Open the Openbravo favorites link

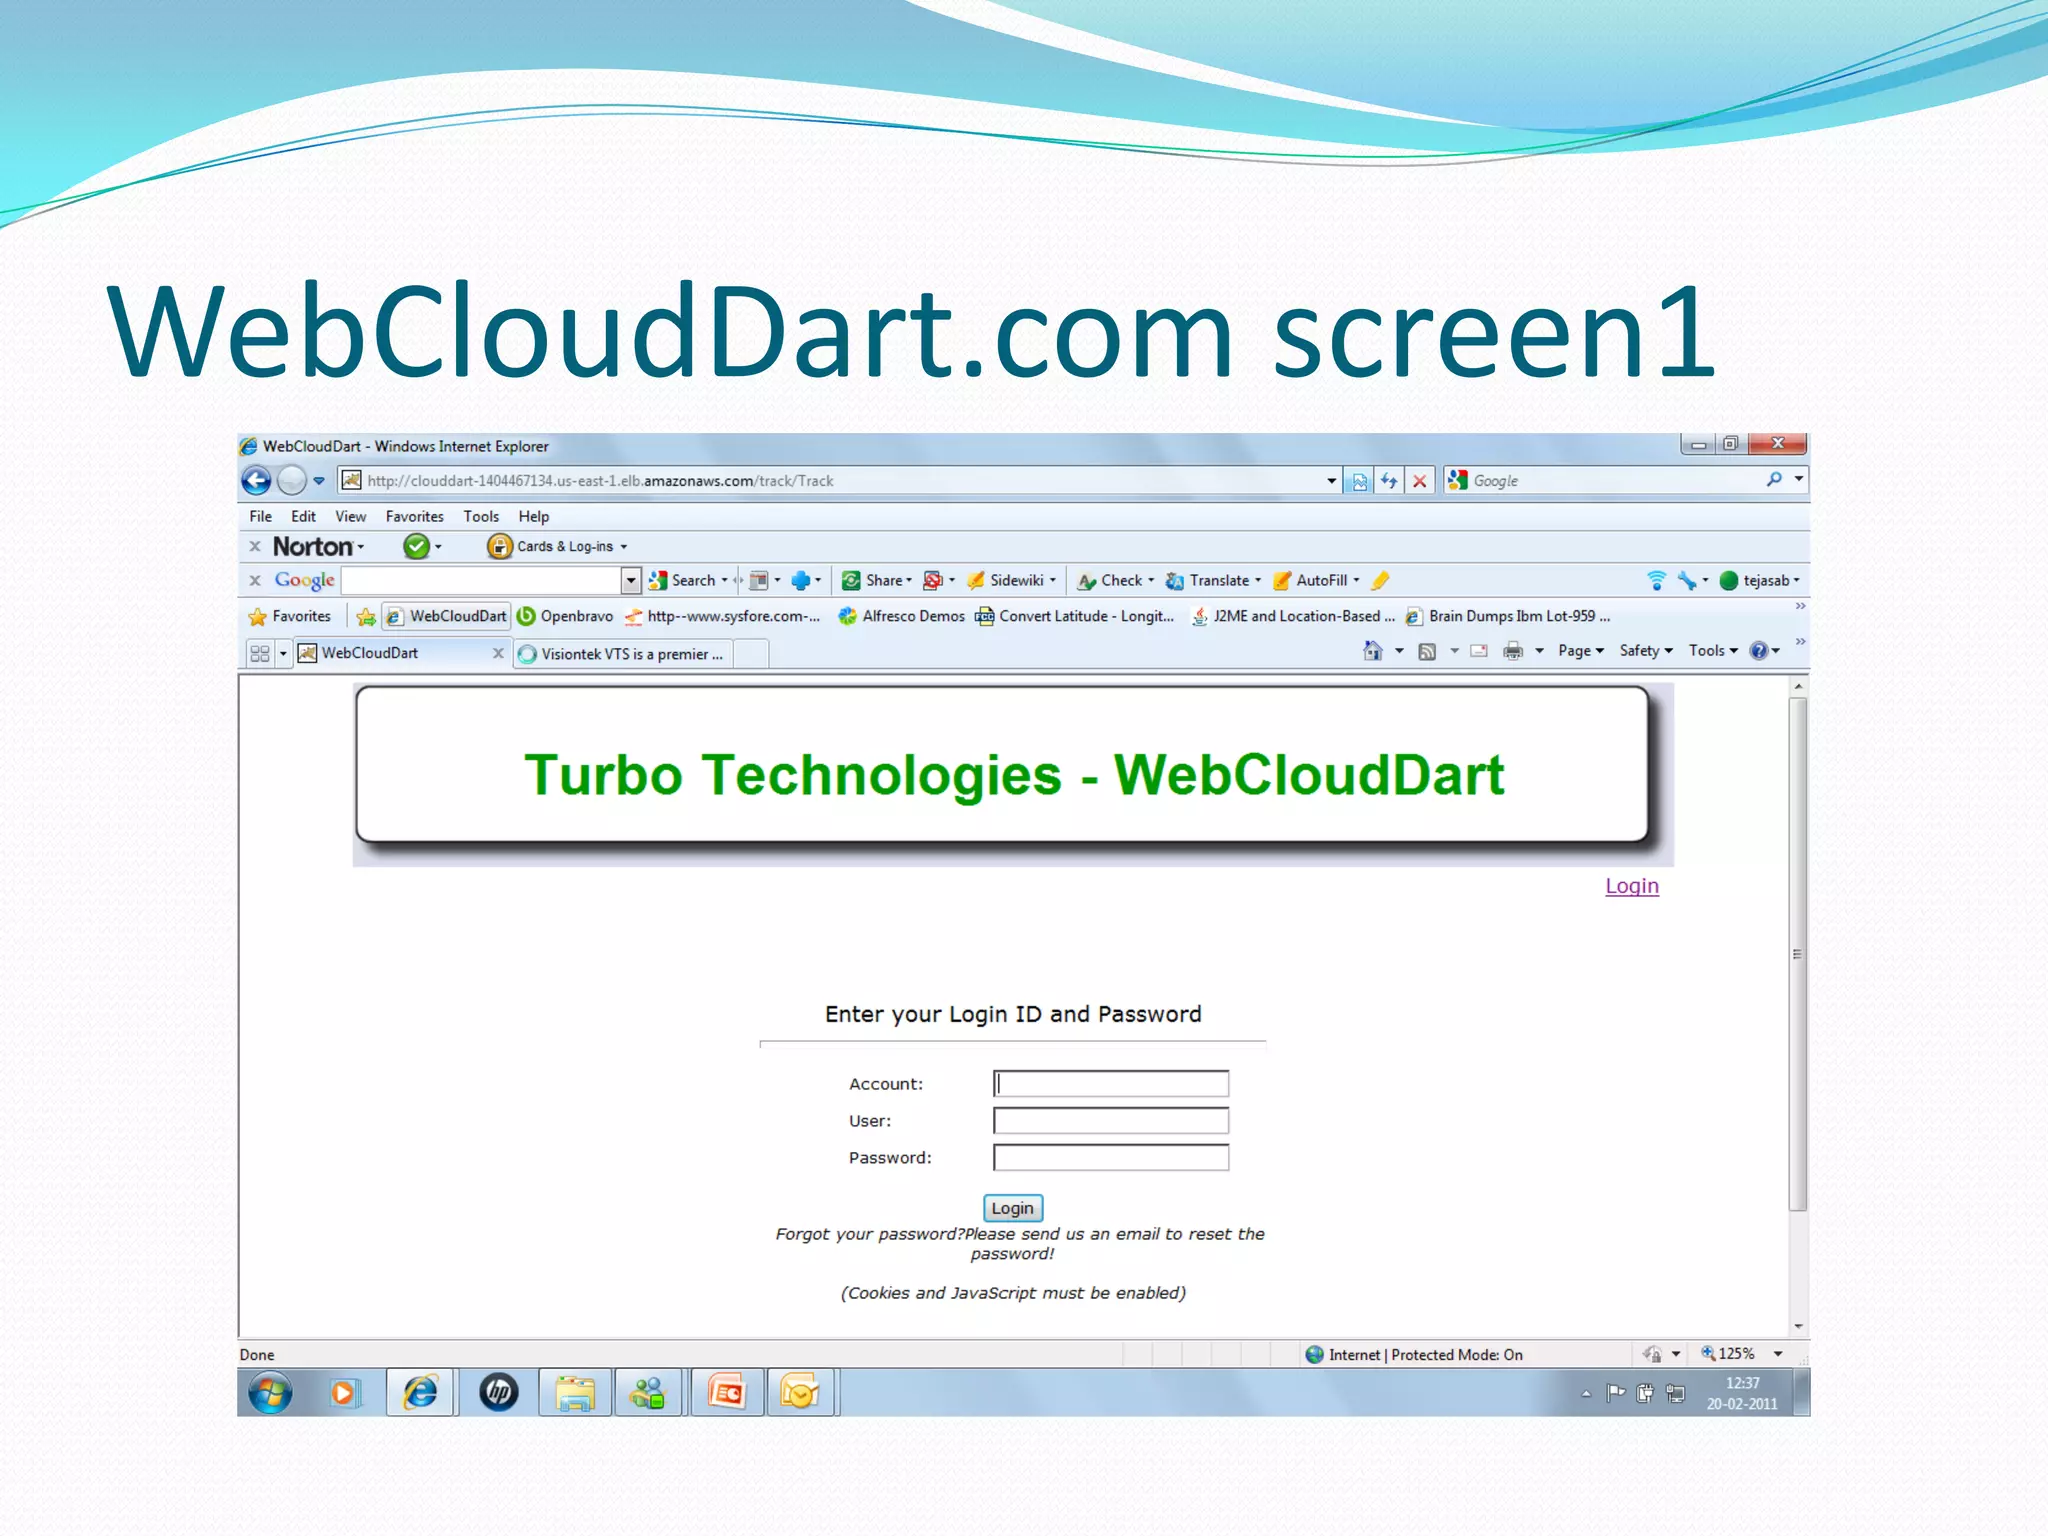[x=565, y=616]
